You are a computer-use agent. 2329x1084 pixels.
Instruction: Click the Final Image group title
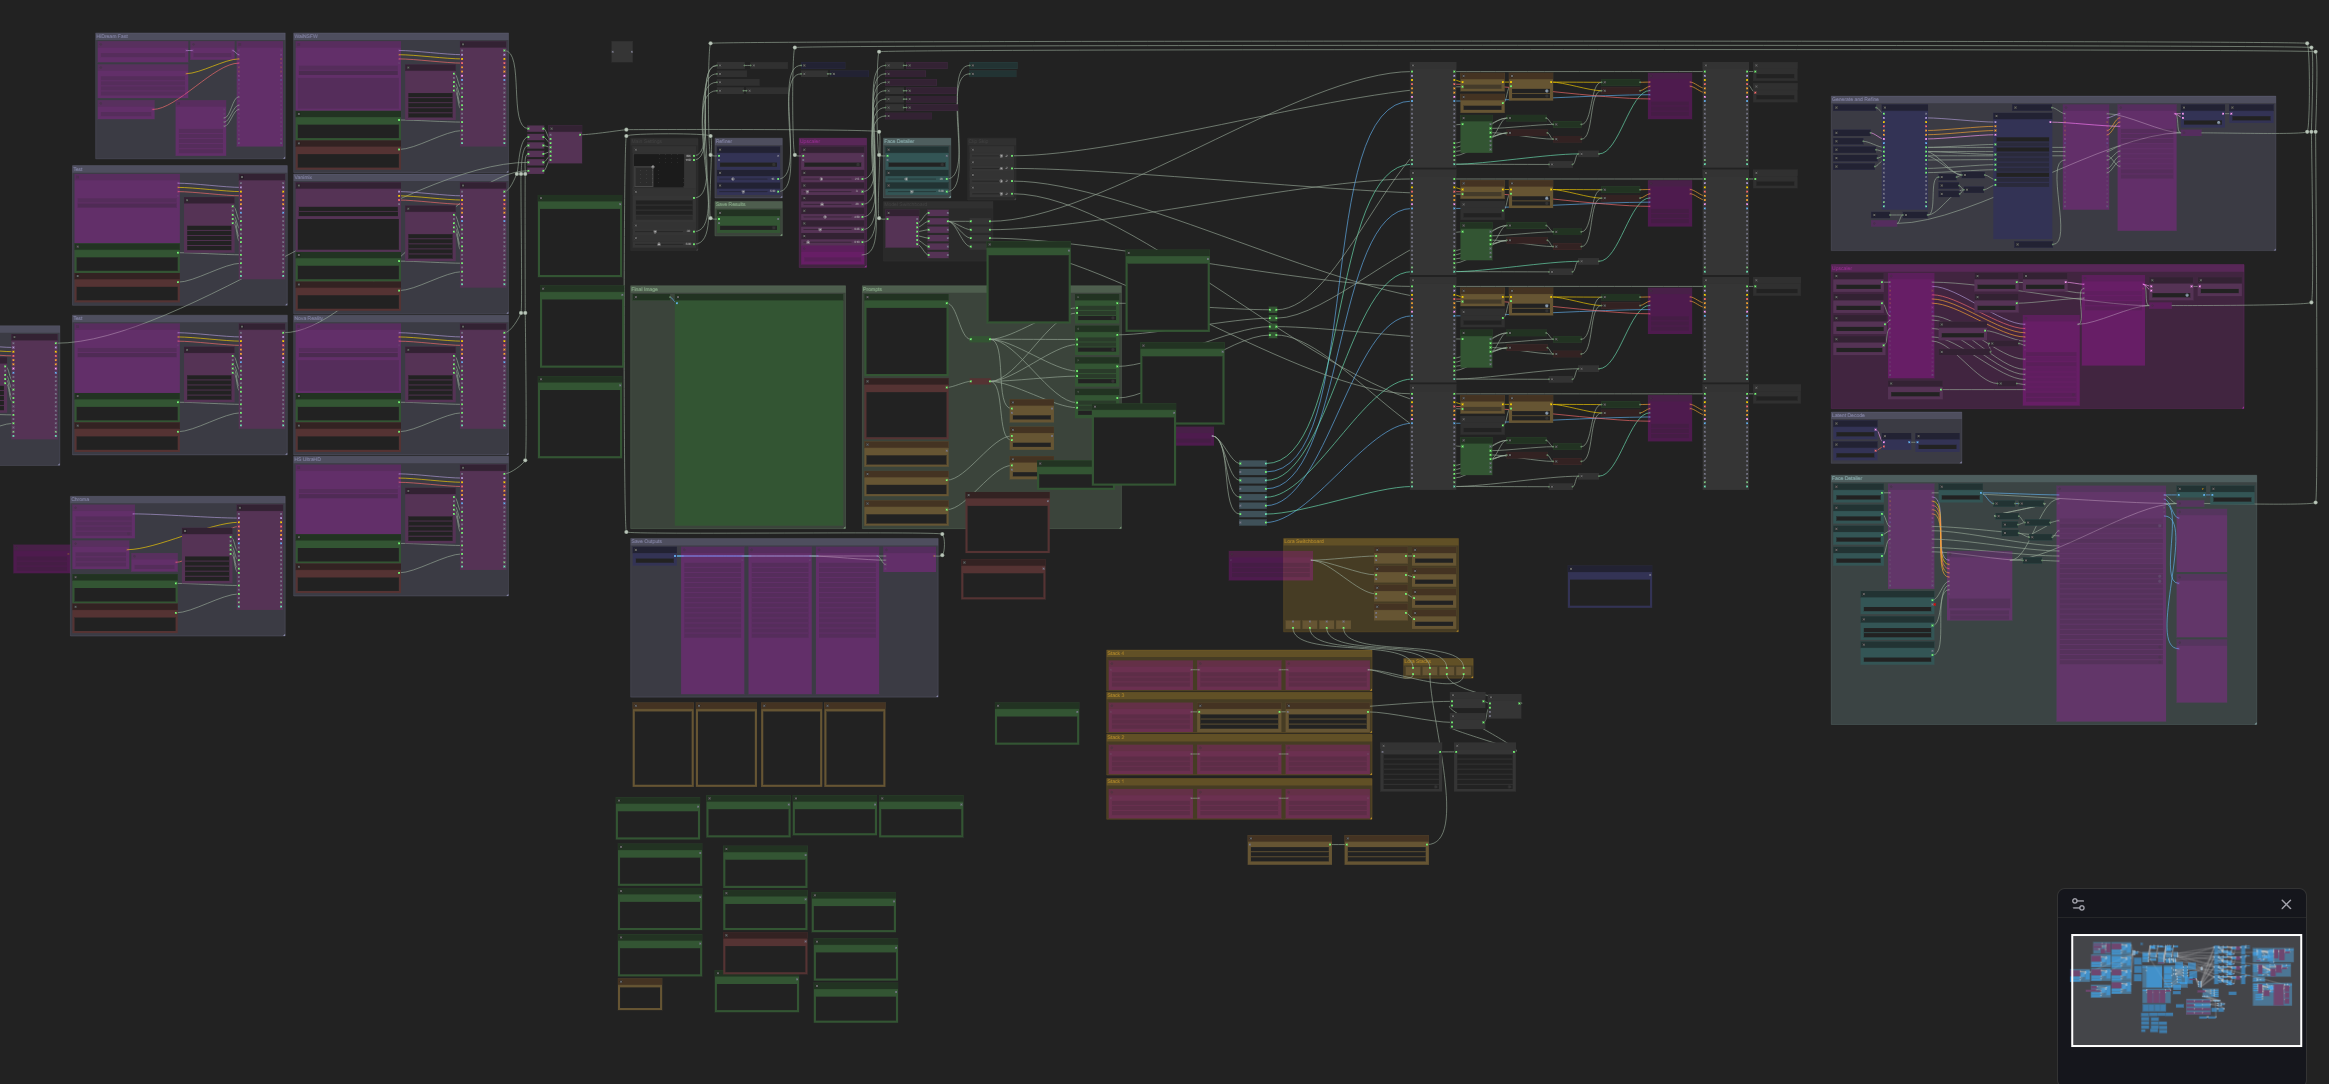click(x=645, y=289)
